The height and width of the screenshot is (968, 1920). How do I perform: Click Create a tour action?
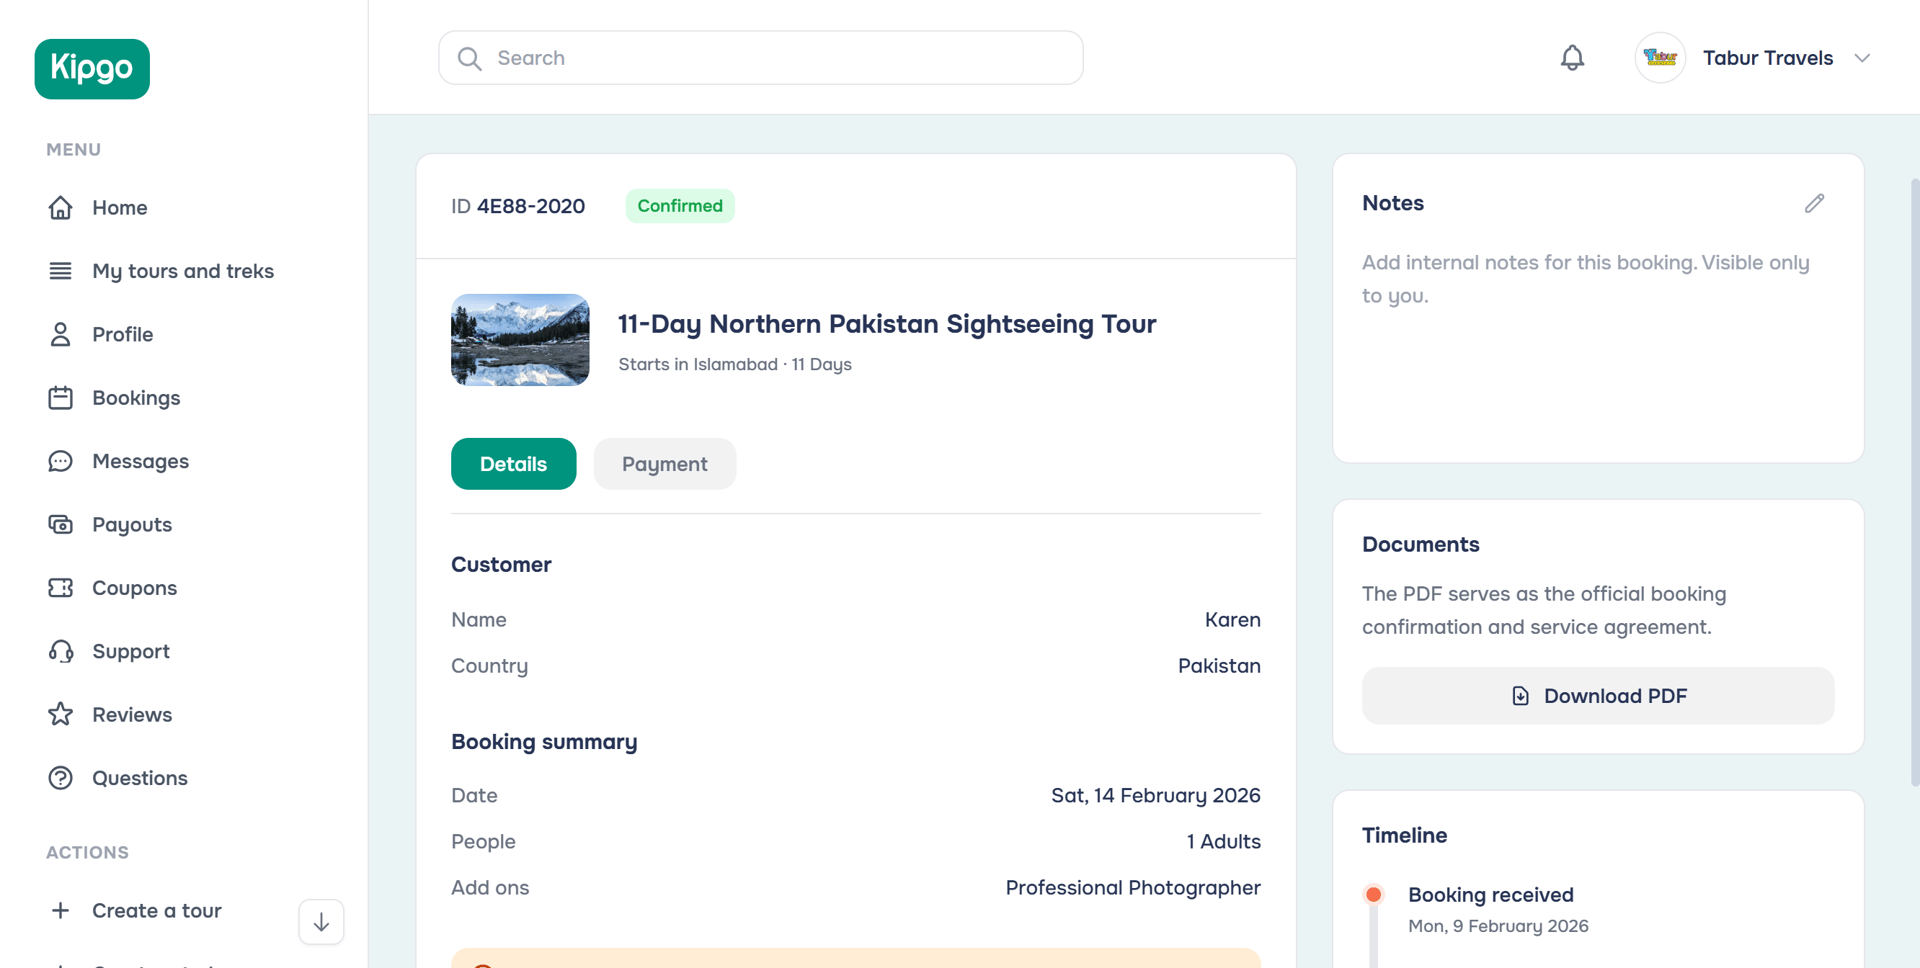pyautogui.click(x=156, y=911)
